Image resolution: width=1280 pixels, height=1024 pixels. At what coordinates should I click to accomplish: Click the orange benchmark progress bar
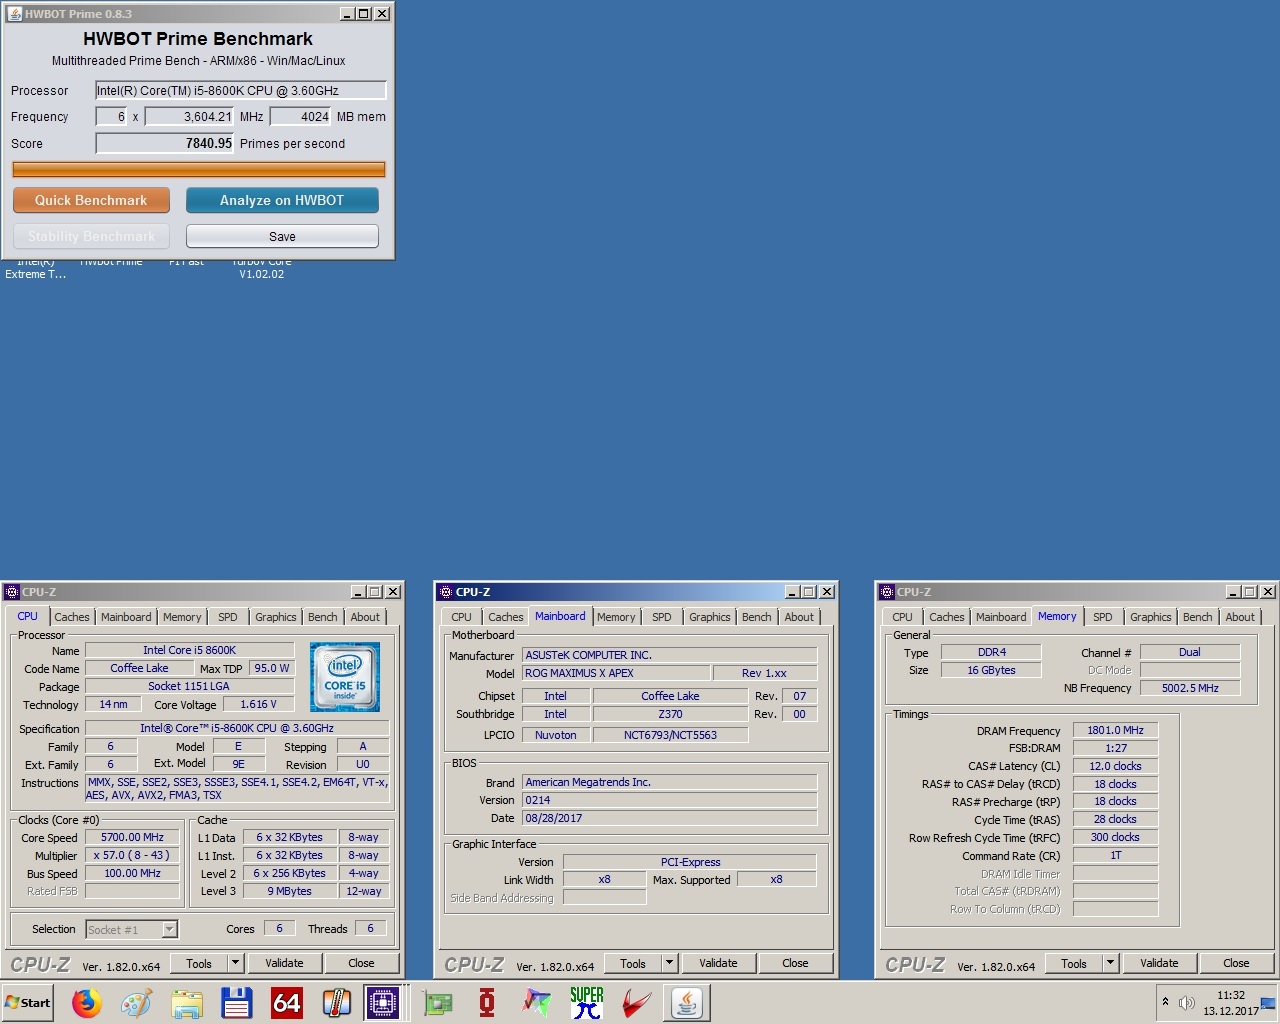coord(198,170)
